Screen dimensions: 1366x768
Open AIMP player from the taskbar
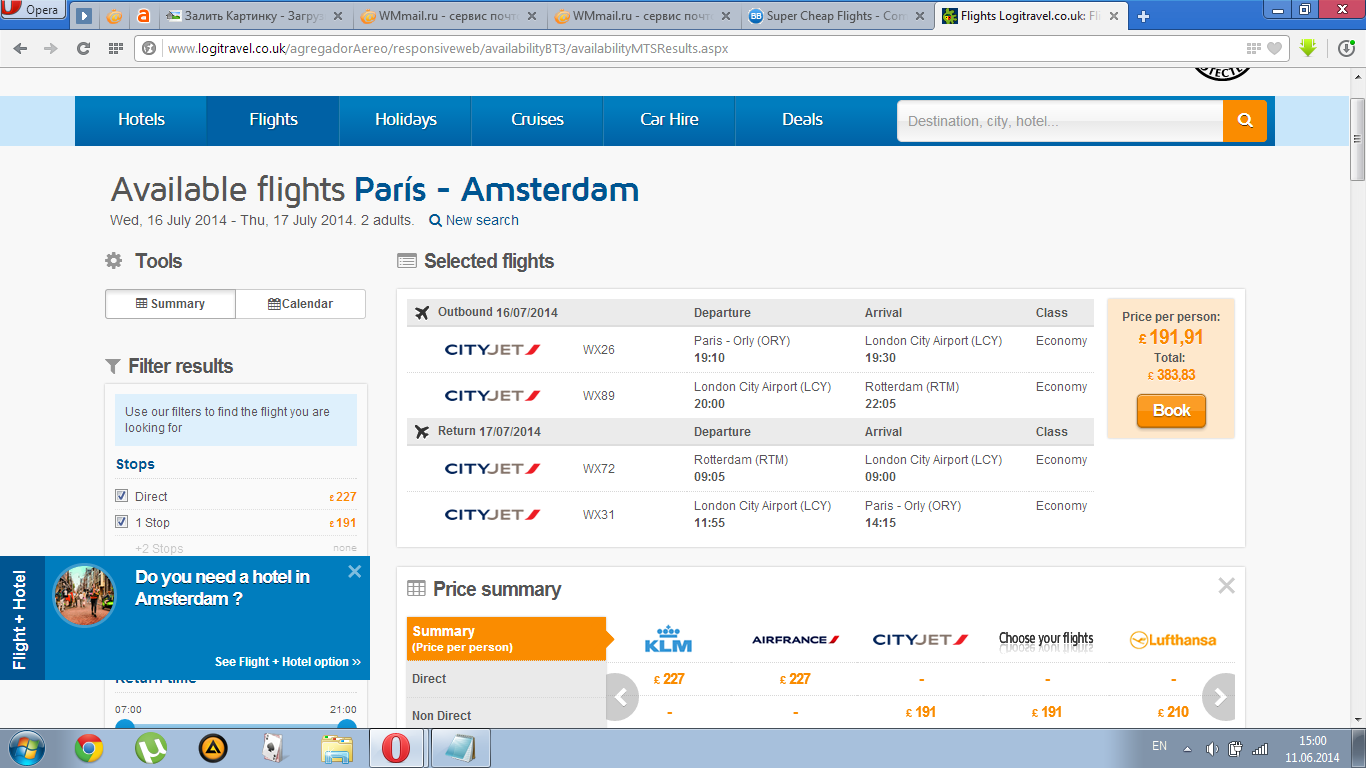pos(213,748)
